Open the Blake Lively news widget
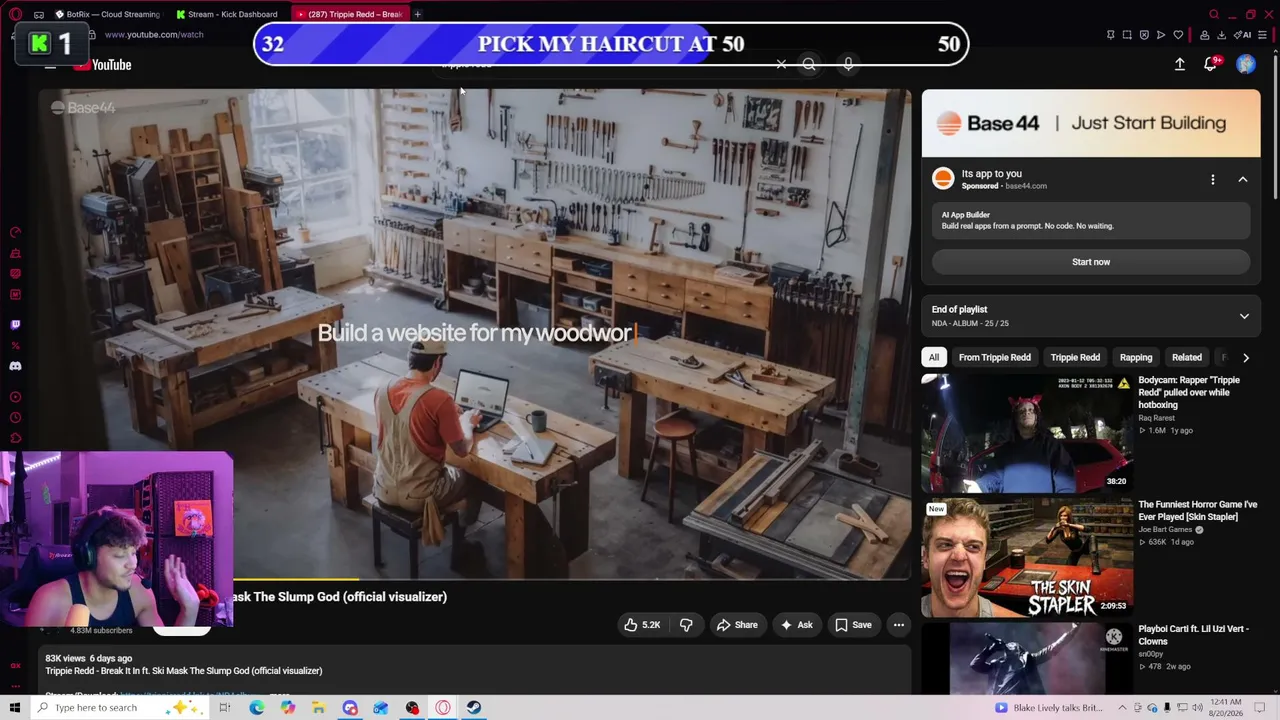Image resolution: width=1280 pixels, height=720 pixels. click(x=1049, y=708)
